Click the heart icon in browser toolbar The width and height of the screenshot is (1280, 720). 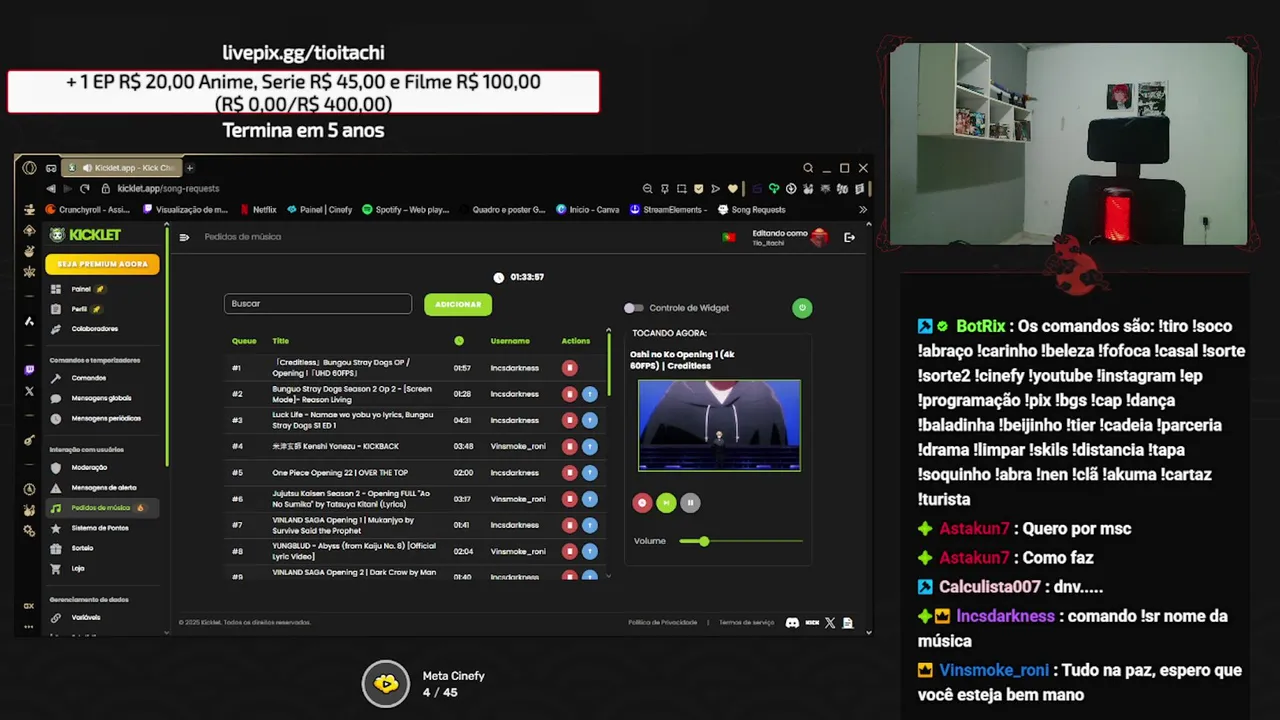pos(733,188)
